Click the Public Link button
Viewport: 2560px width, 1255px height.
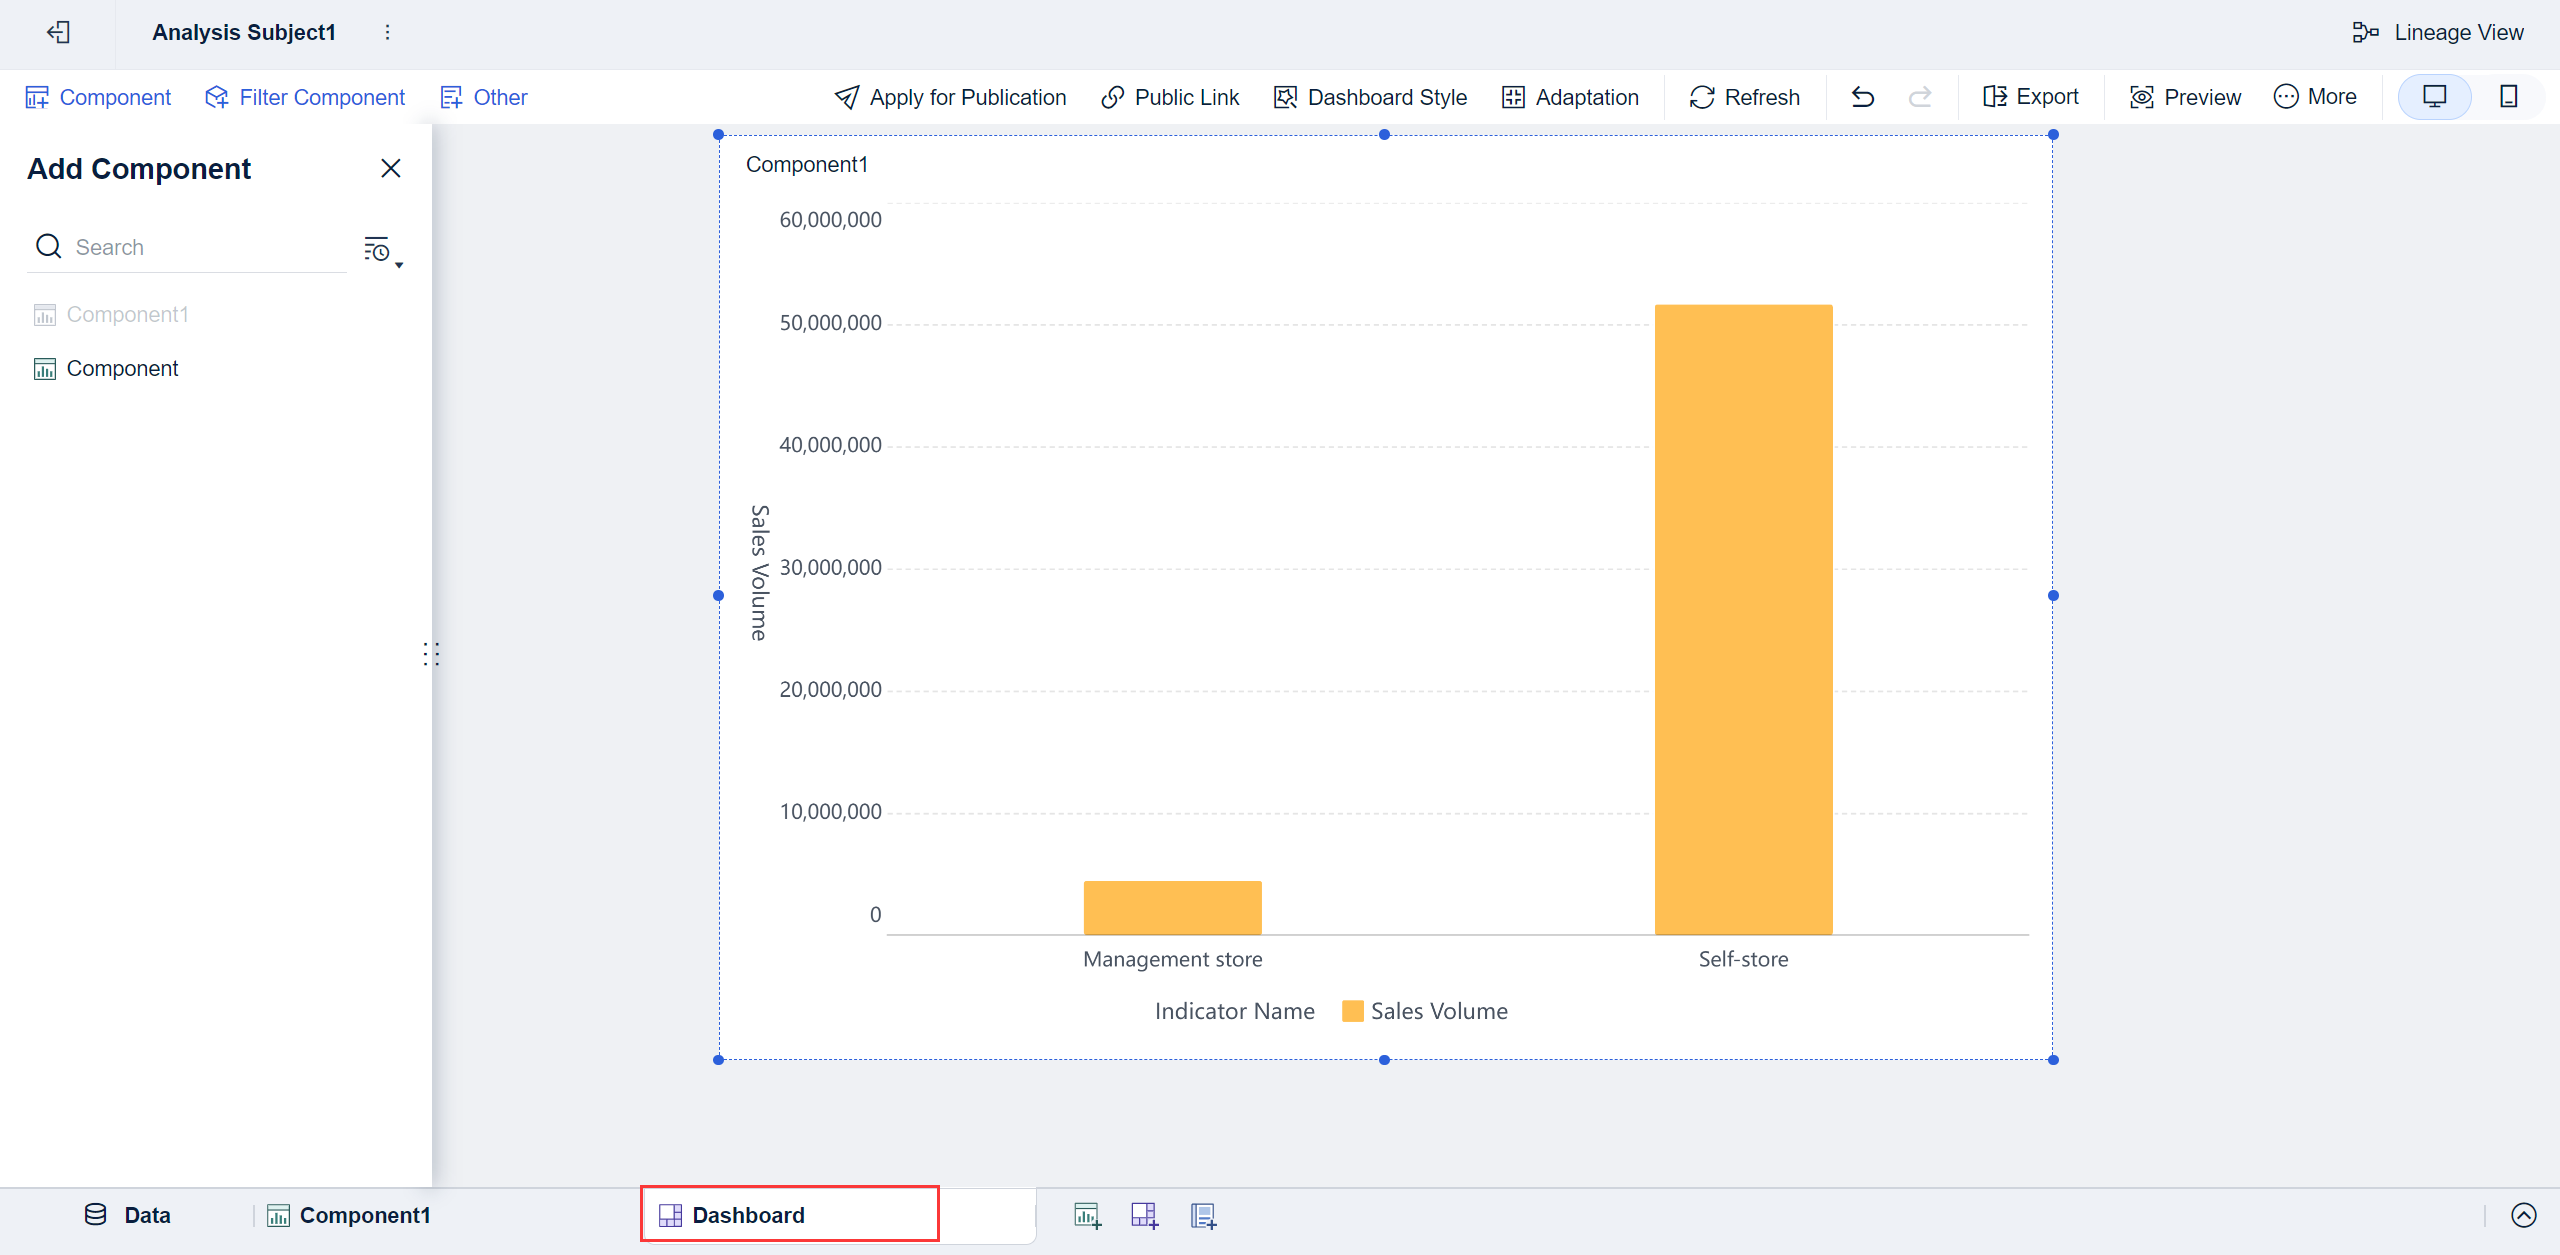[x=1169, y=97]
